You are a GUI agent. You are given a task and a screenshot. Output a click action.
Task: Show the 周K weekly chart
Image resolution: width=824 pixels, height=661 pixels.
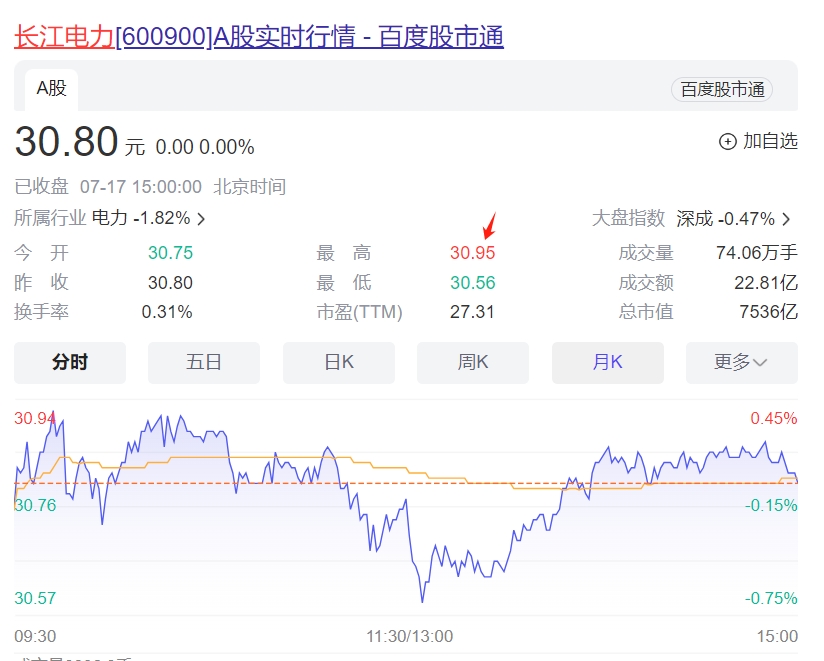tap(473, 362)
